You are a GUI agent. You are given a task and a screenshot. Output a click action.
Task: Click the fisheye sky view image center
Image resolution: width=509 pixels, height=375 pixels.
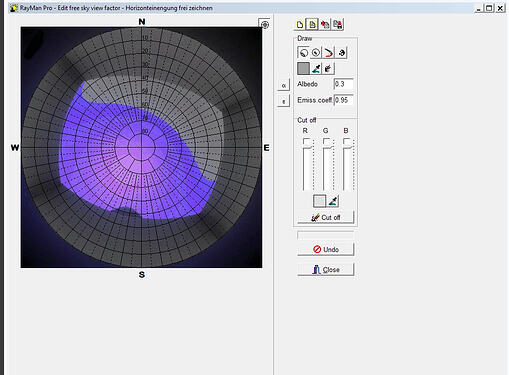[x=141, y=147]
